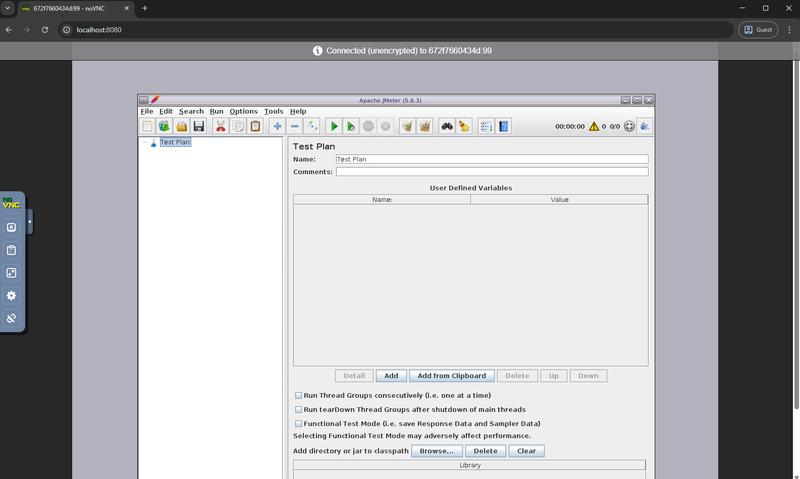Click the Test Plan Name input field
Viewport: 800px width, 479px height.
(492, 159)
